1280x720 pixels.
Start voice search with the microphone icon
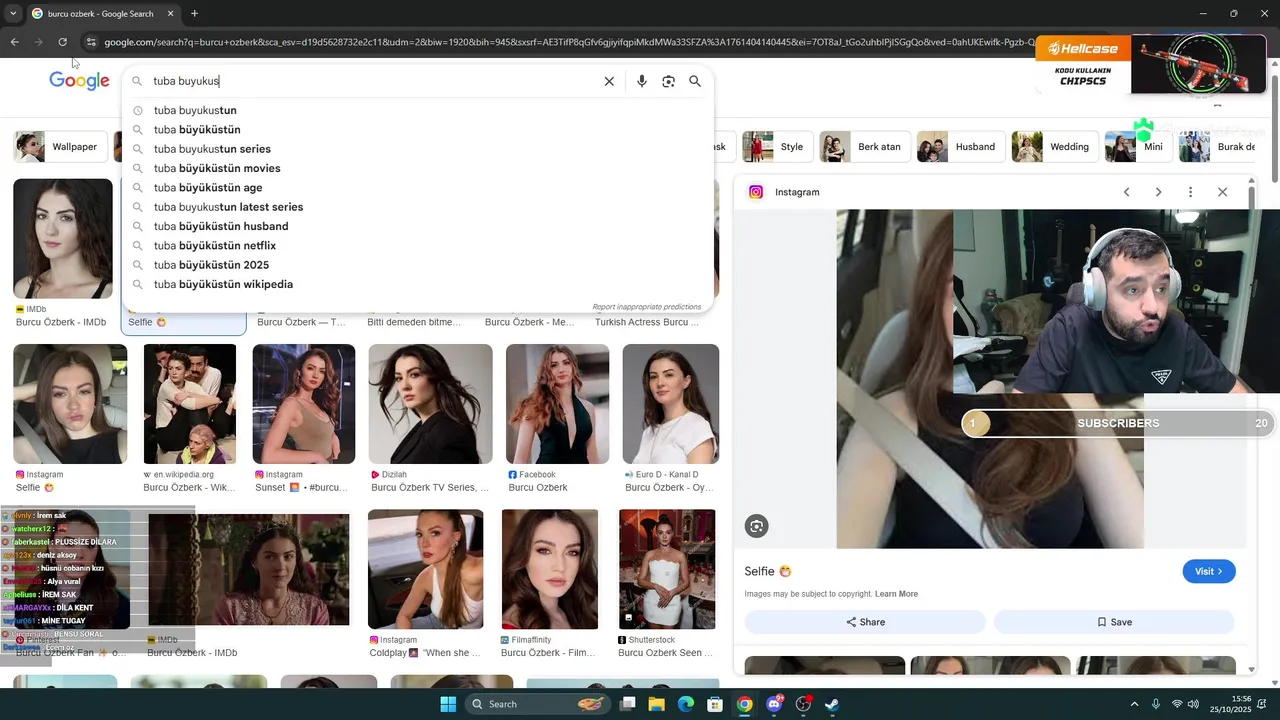641,81
